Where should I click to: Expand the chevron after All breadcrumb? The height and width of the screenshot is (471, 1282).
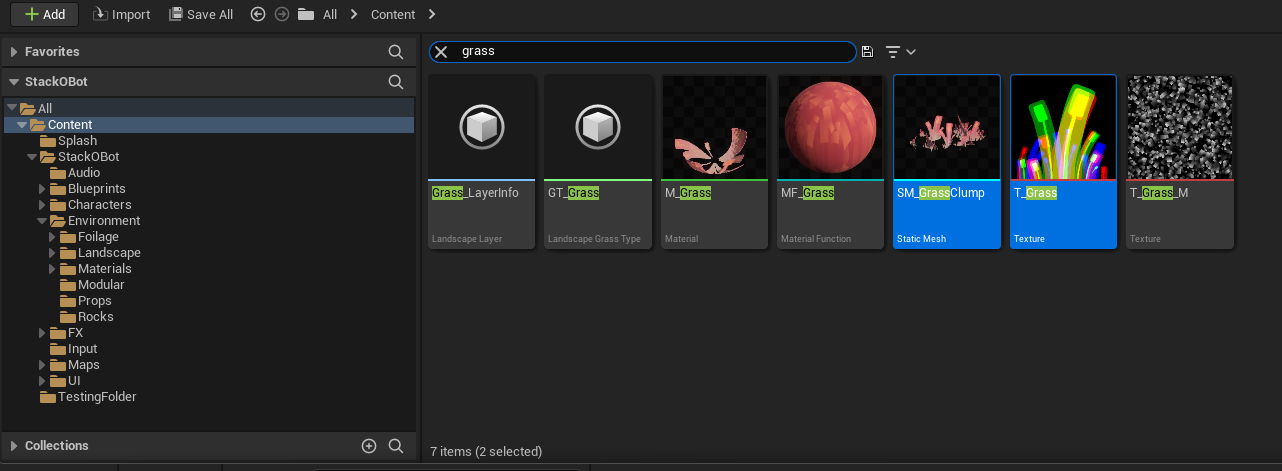tap(354, 14)
